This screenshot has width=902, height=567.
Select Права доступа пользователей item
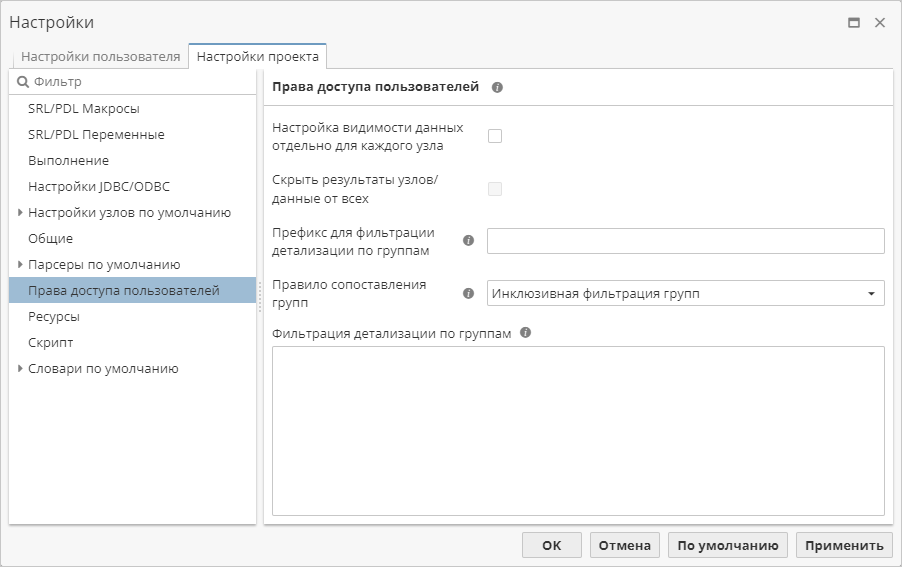132,290
